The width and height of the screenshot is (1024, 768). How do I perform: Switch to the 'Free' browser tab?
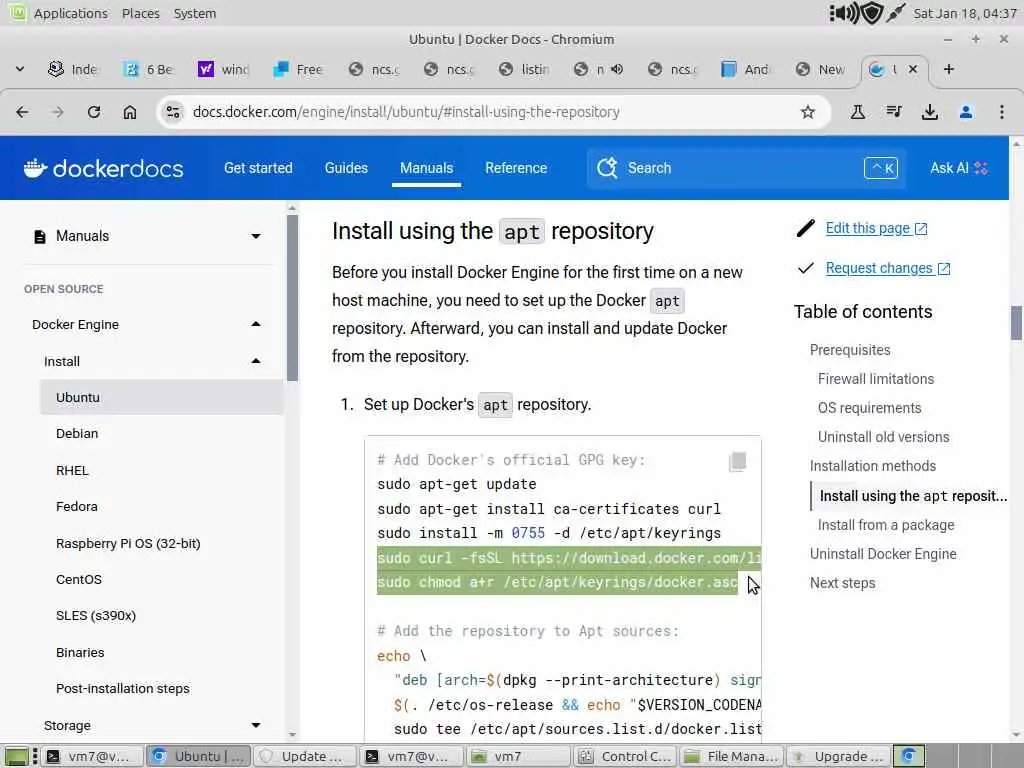point(298,69)
